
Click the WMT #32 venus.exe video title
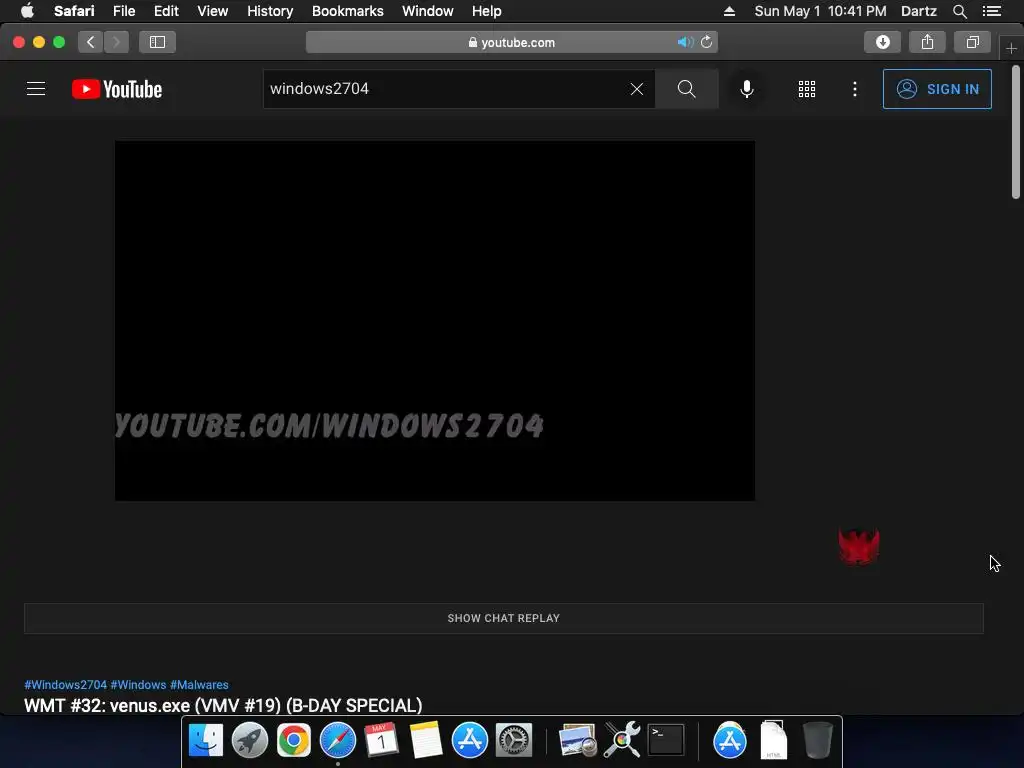[x=223, y=706]
